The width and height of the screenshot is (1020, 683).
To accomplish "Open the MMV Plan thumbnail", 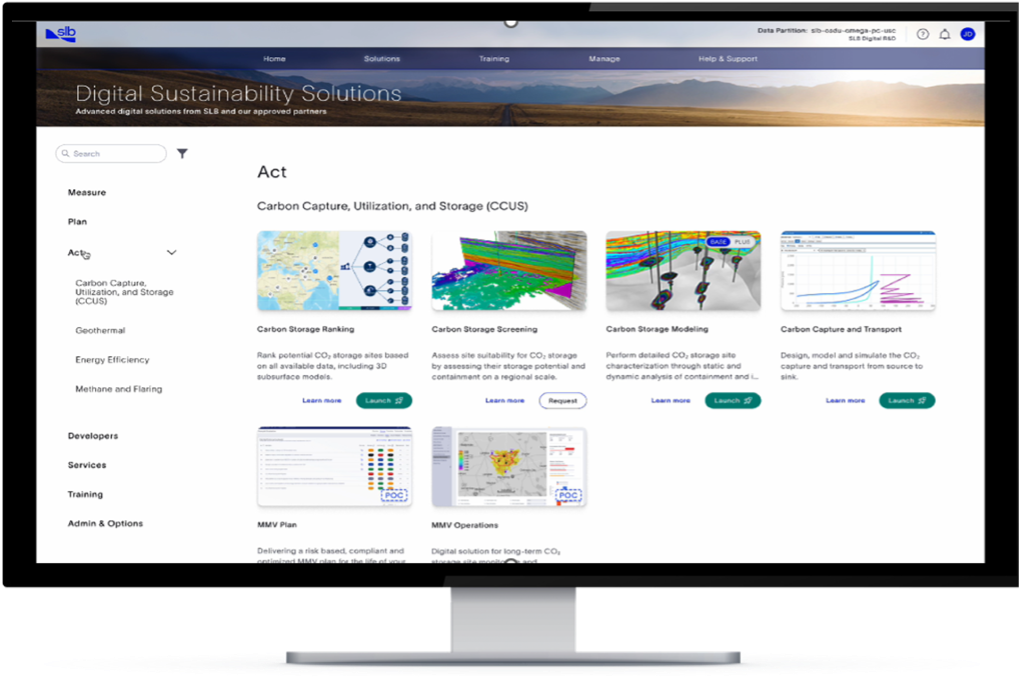I will (x=334, y=466).
